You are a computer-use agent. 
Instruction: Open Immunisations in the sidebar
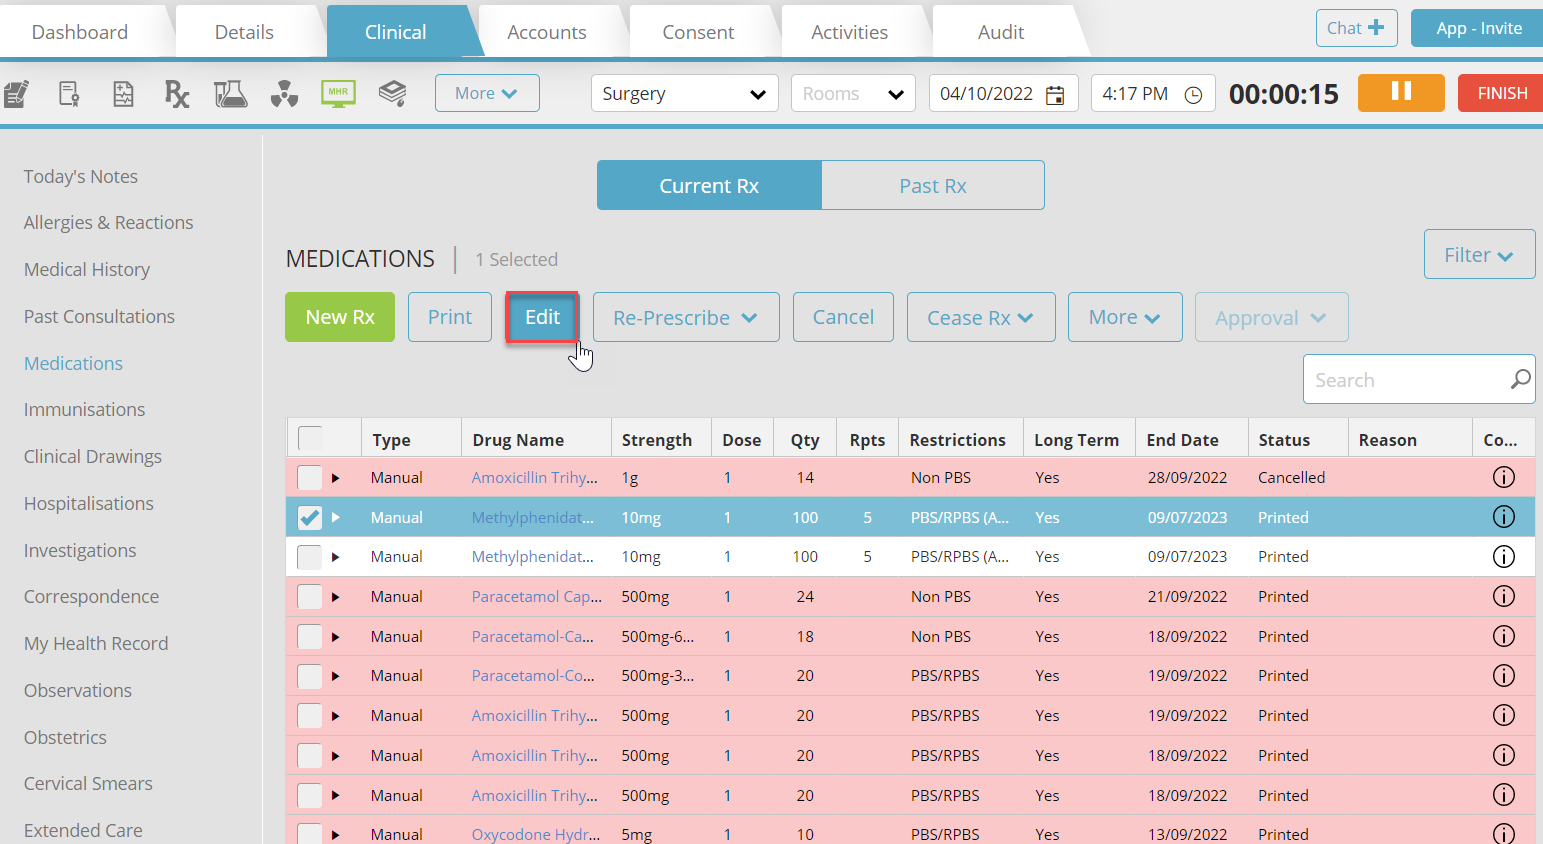coord(84,409)
